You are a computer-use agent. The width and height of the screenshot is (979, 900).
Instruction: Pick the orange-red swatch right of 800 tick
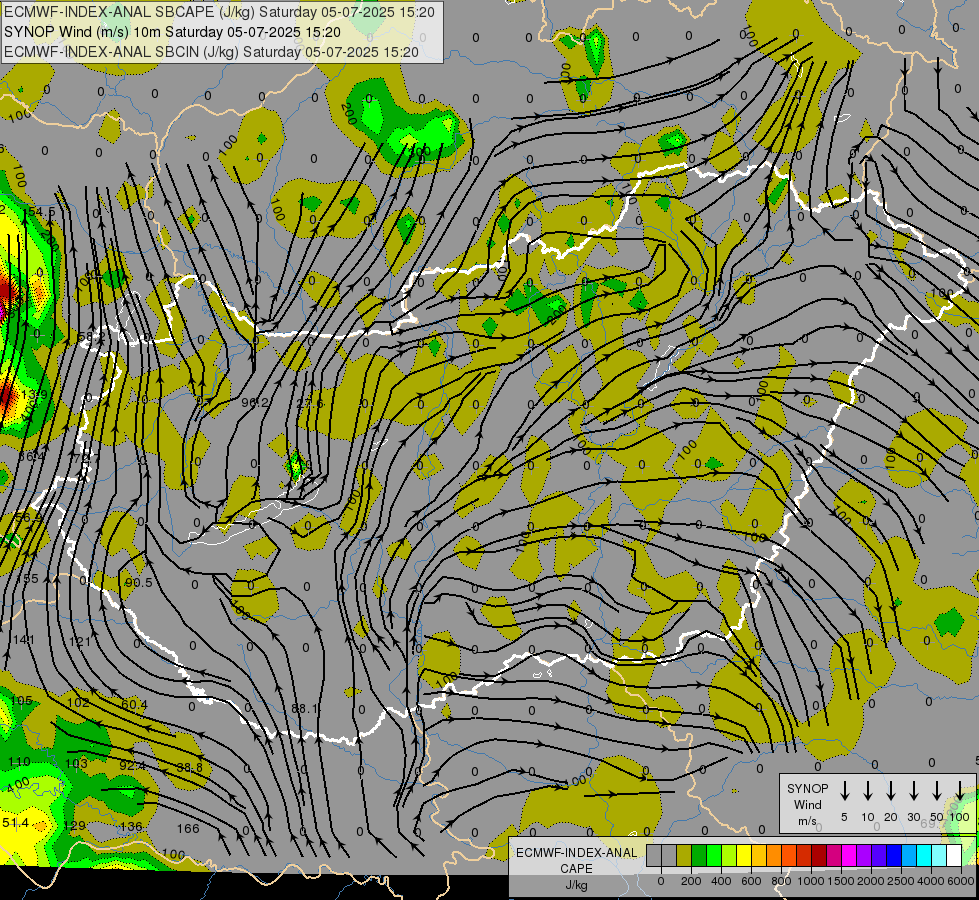pyautogui.click(x=789, y=855)
